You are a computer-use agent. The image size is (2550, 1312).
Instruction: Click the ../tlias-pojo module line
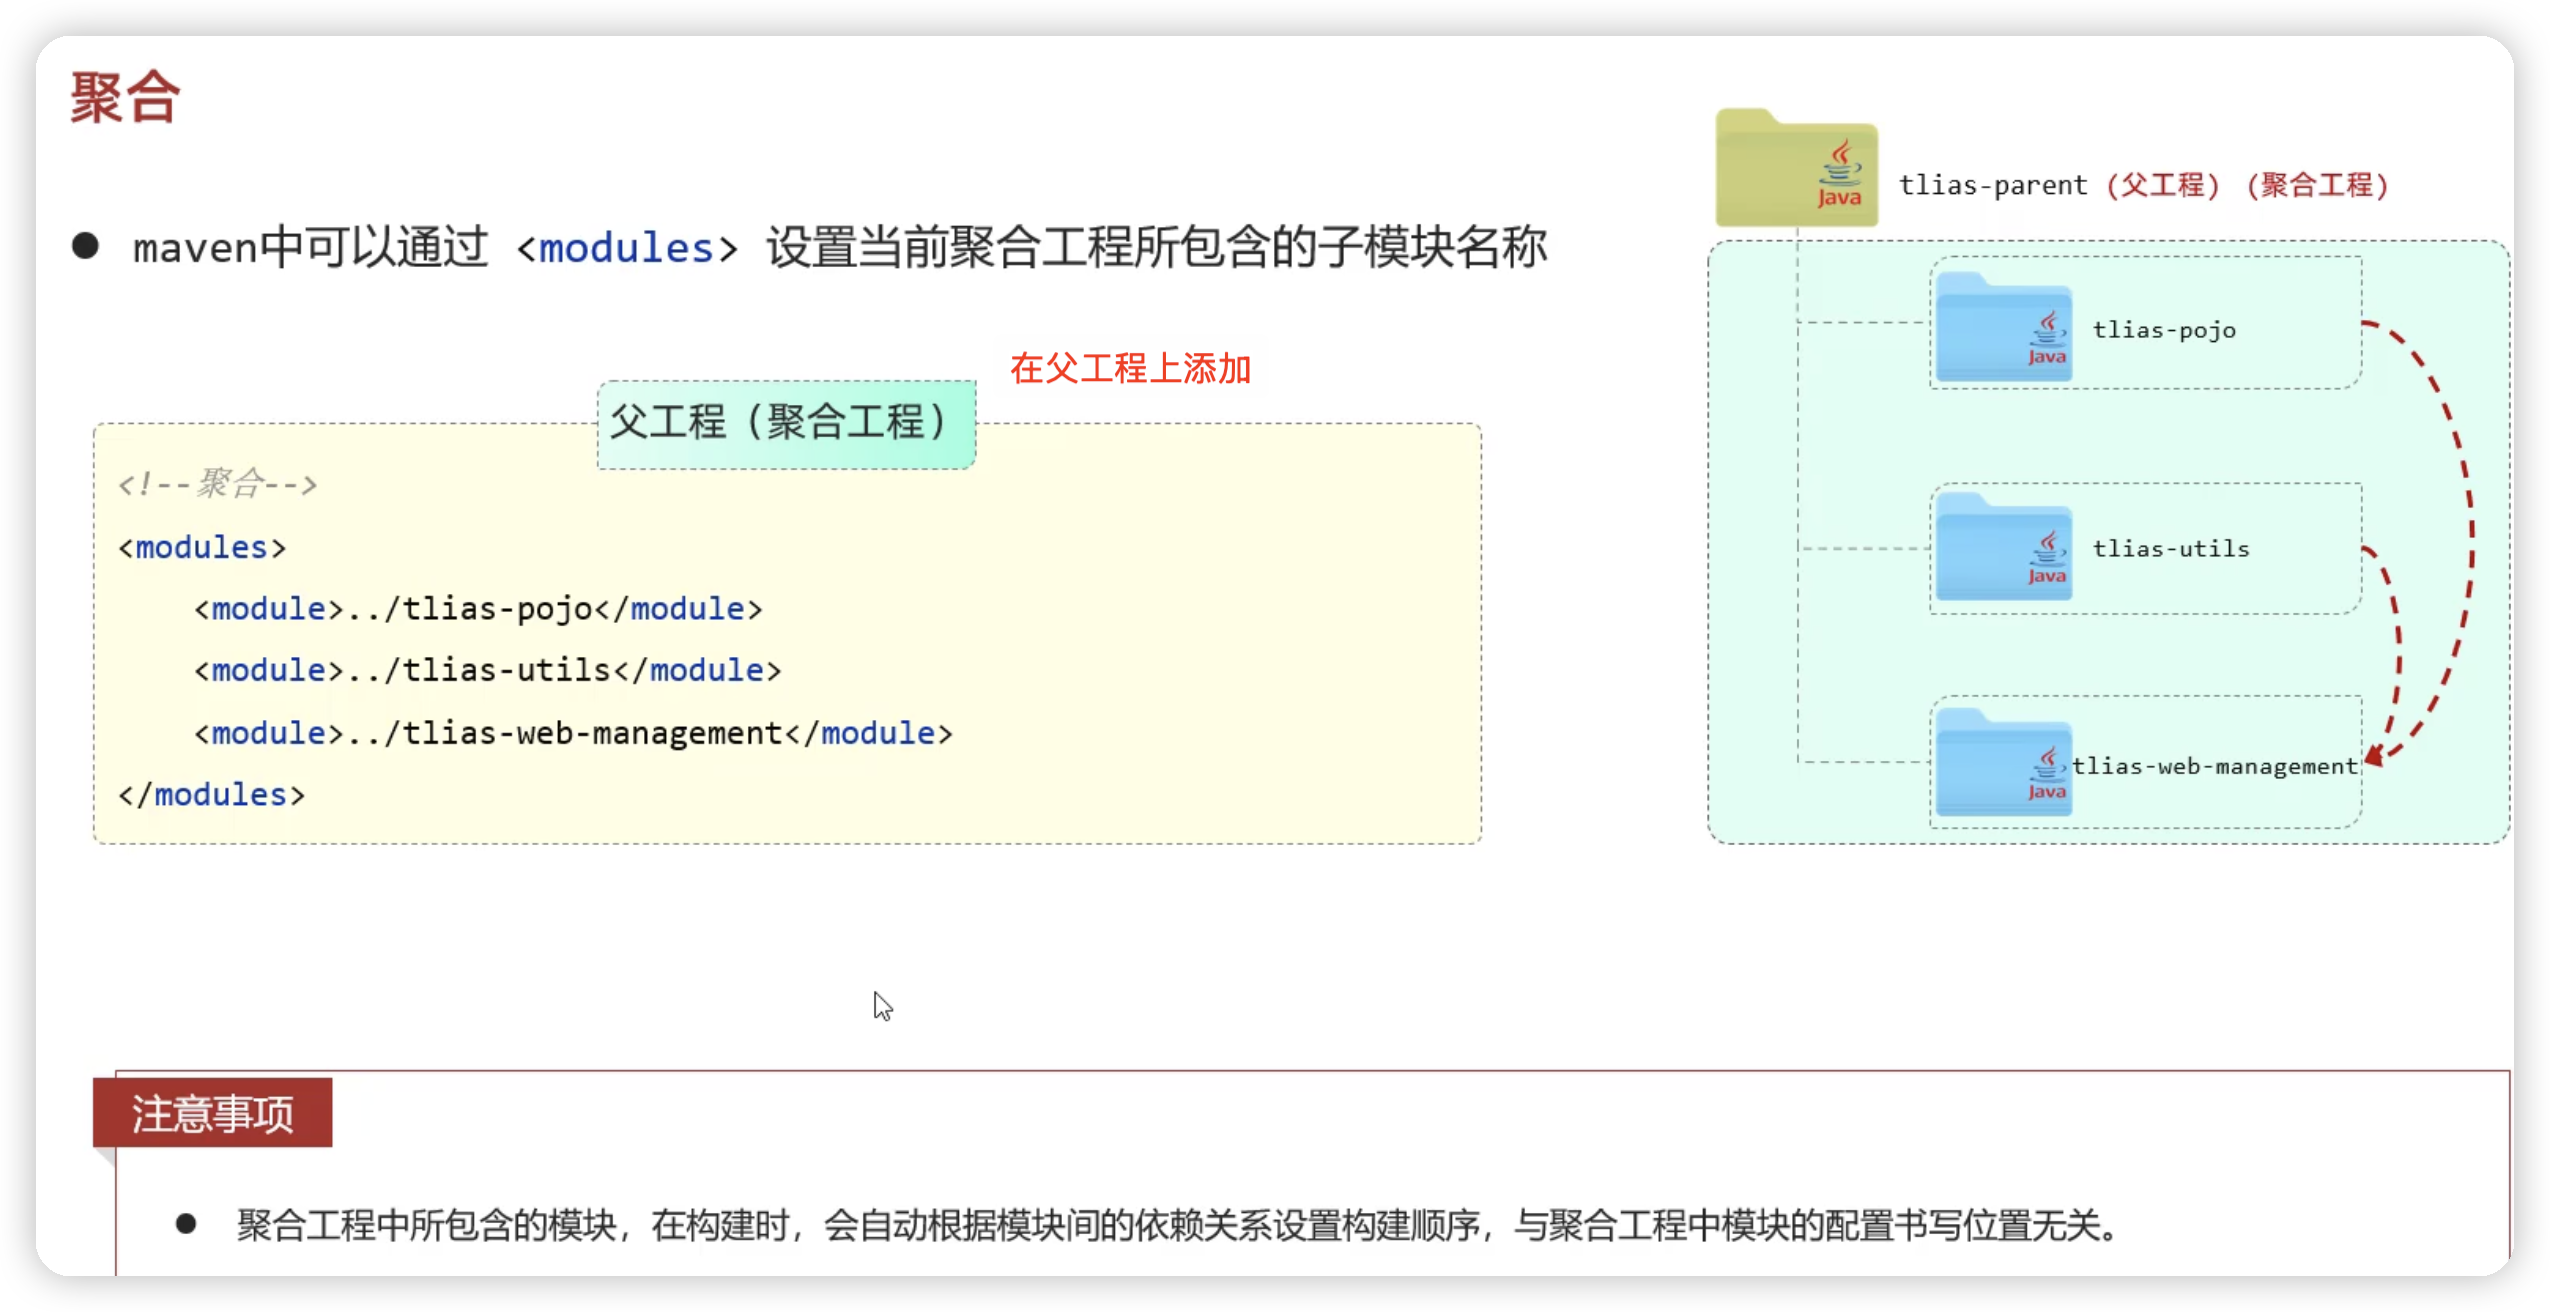tap(478, 609)
